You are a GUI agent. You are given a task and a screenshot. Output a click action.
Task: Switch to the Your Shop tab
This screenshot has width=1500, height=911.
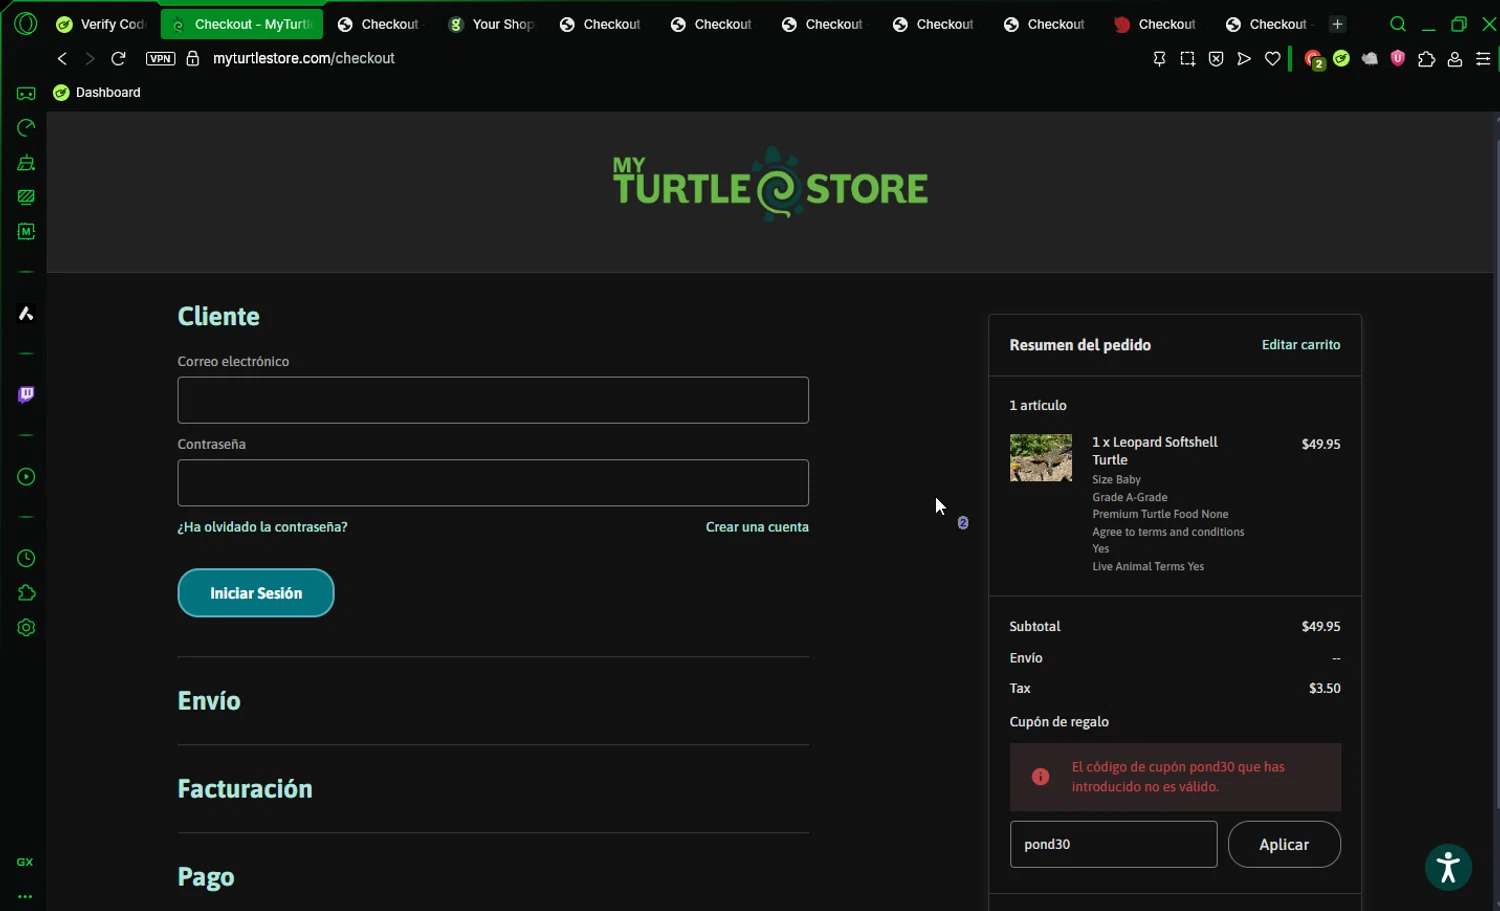(x=492, y=24)
